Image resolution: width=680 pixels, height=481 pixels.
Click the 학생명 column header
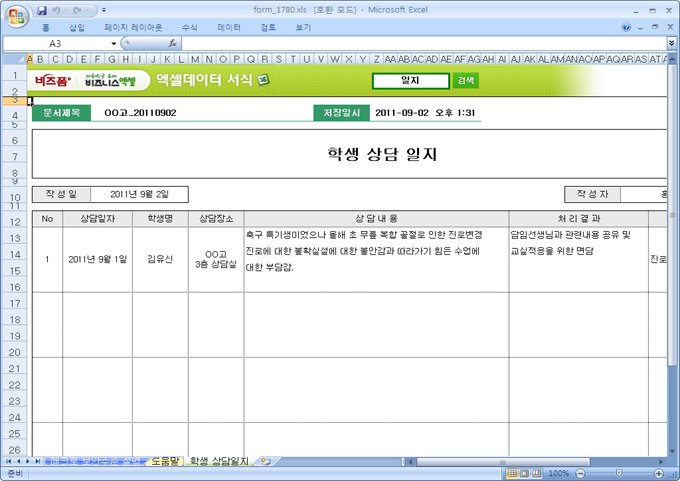tap(160, 219)
